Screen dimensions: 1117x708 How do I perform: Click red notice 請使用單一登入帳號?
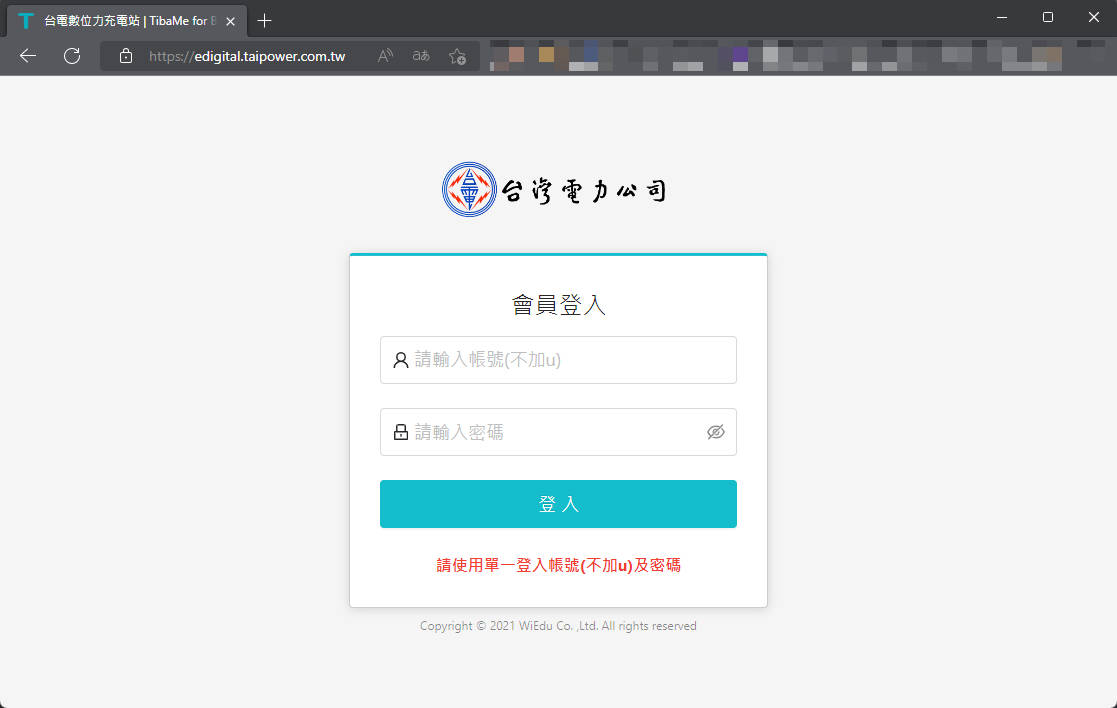(558, 565)
